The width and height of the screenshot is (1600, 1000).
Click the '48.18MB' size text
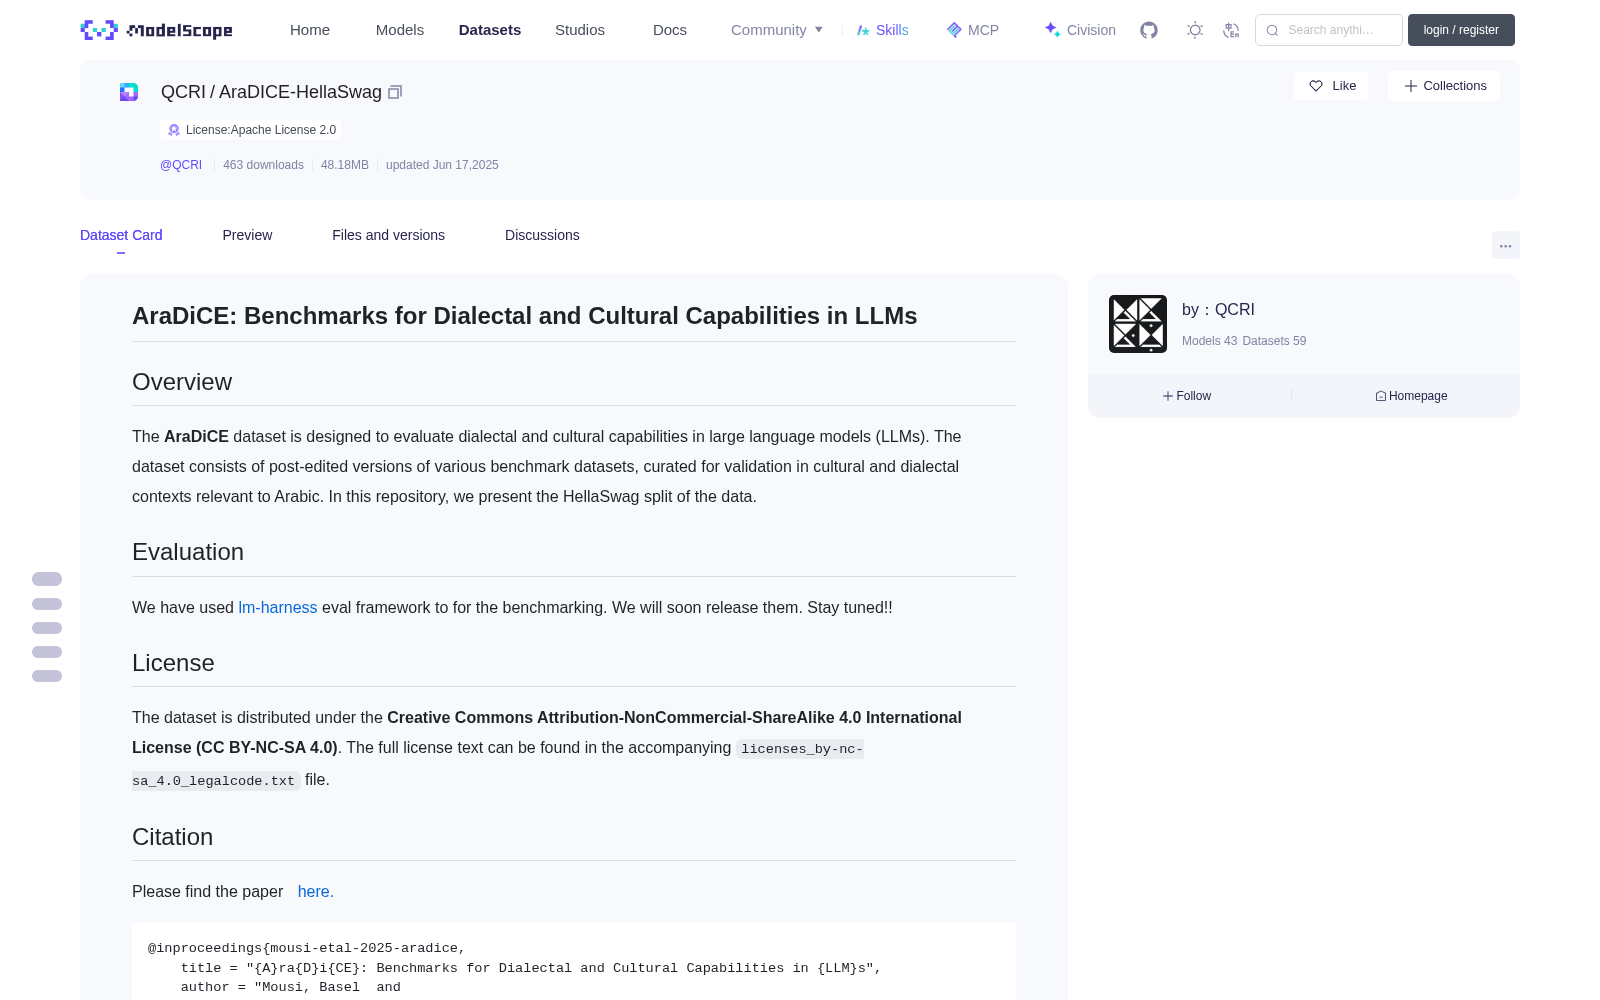point(345,165)
